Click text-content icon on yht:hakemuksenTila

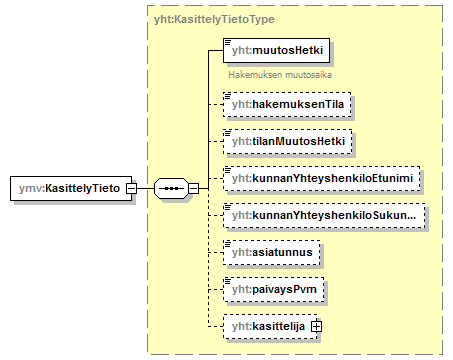point(228,96)
